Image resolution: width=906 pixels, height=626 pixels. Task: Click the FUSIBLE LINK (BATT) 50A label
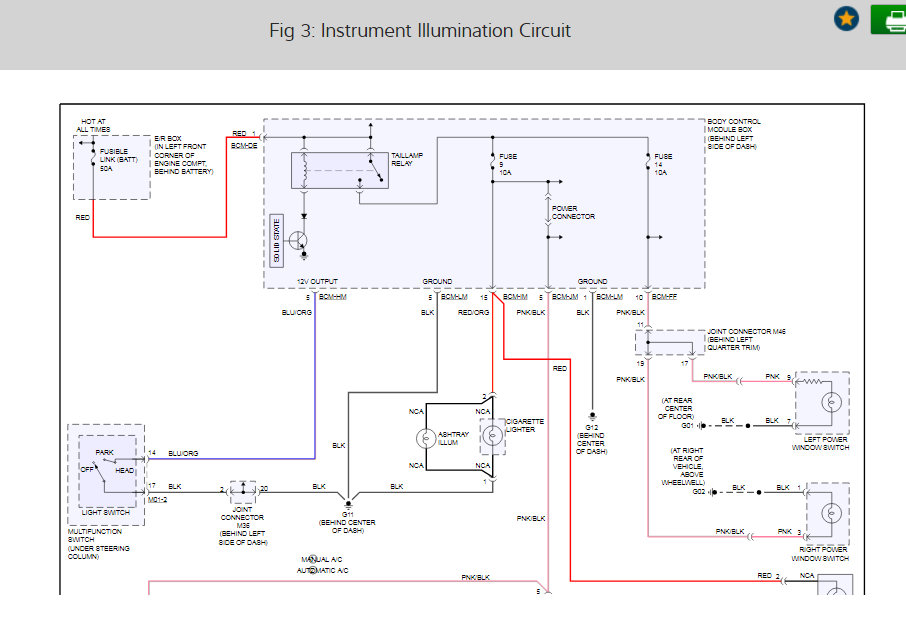pyautogui.click(x=118, y=160)
